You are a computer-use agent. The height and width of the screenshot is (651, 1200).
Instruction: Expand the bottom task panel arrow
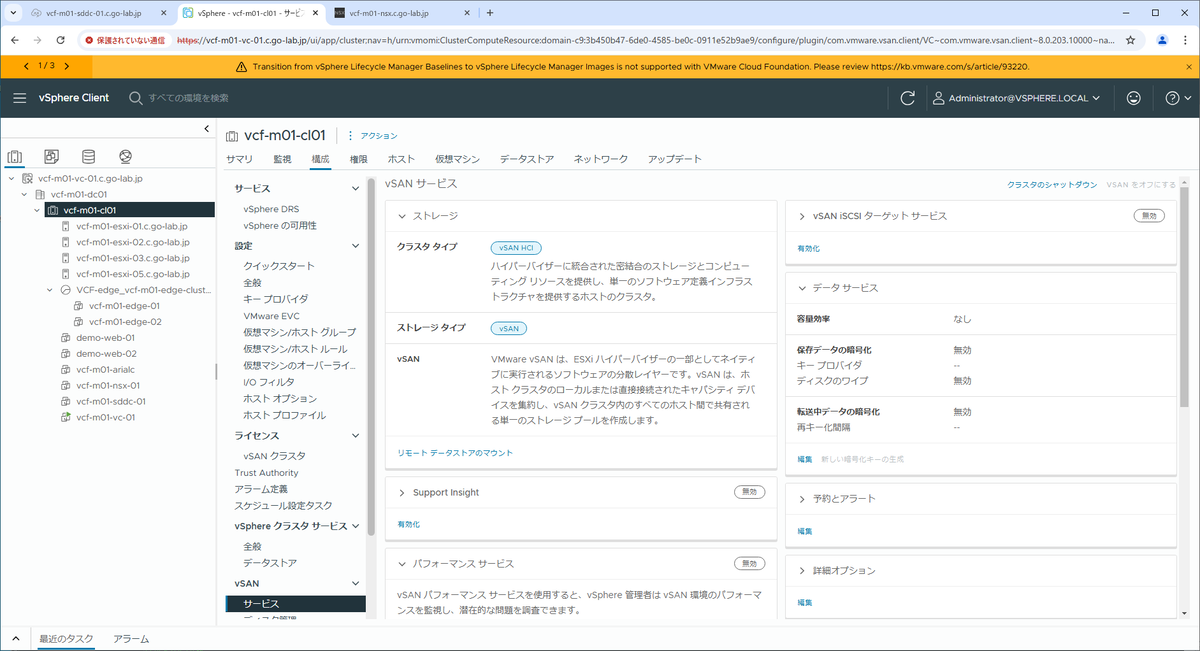tap(15, 638)
